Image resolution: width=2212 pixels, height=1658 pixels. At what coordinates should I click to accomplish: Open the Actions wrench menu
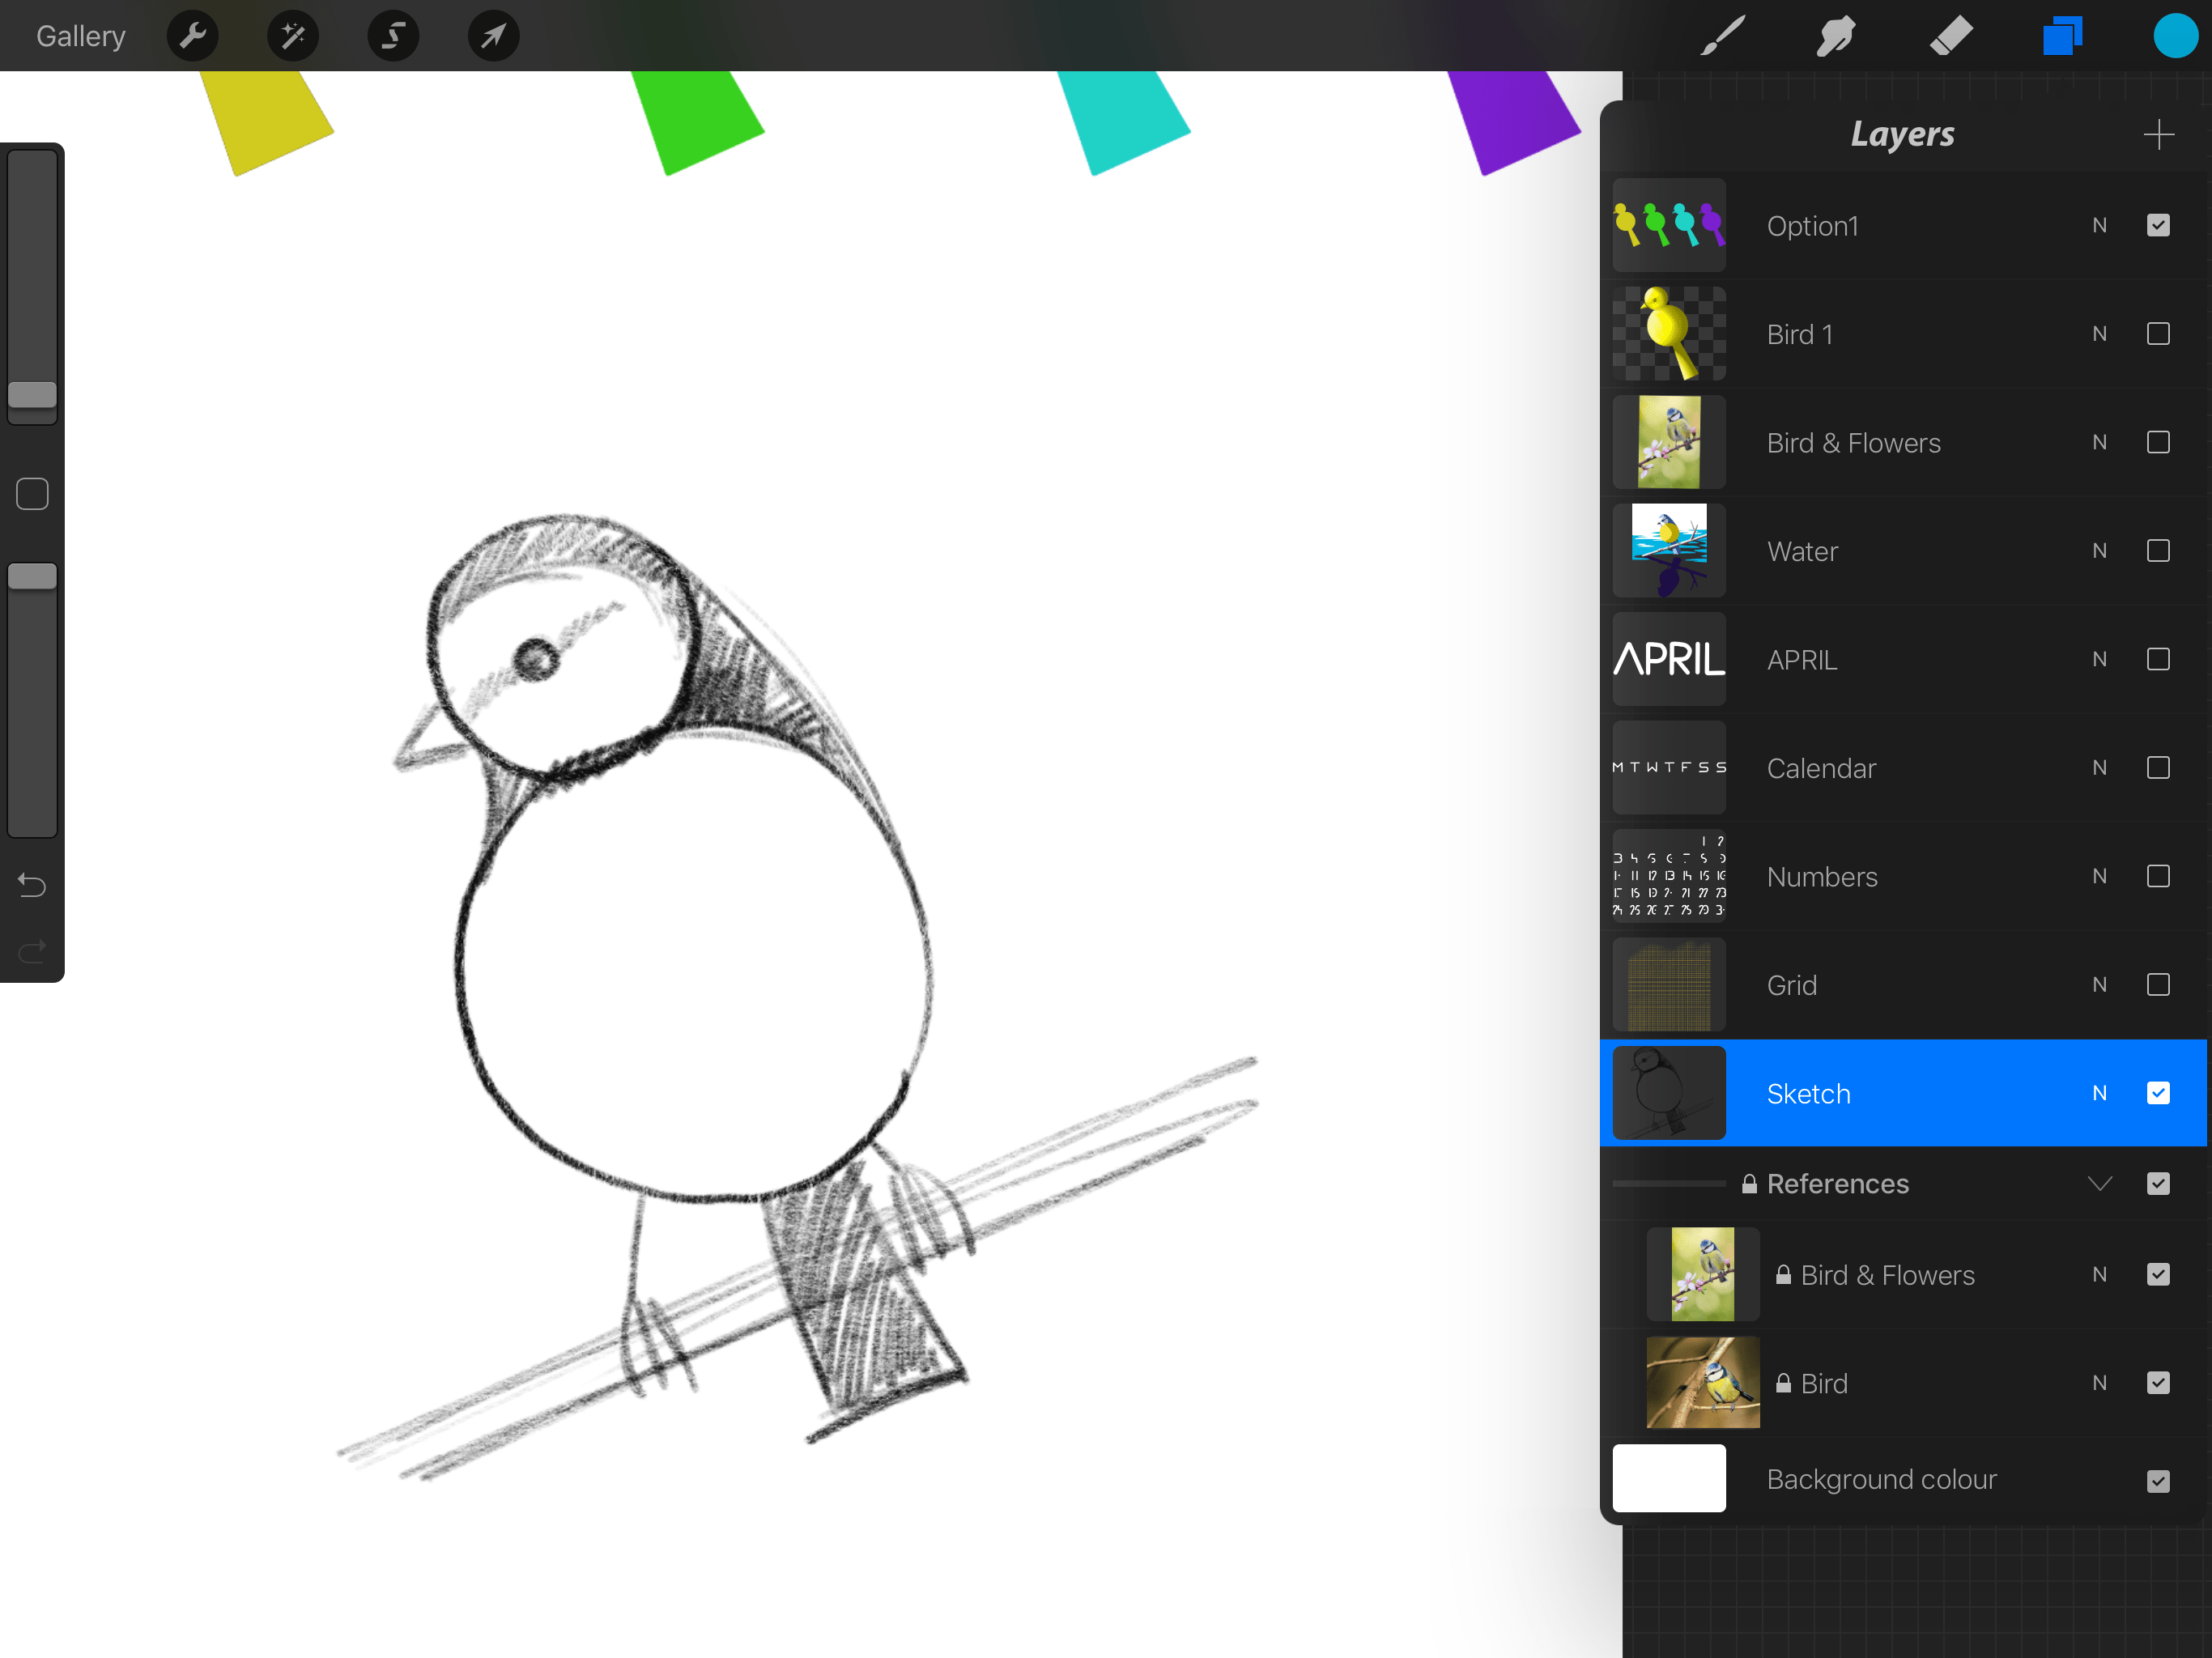coord(192,37)
